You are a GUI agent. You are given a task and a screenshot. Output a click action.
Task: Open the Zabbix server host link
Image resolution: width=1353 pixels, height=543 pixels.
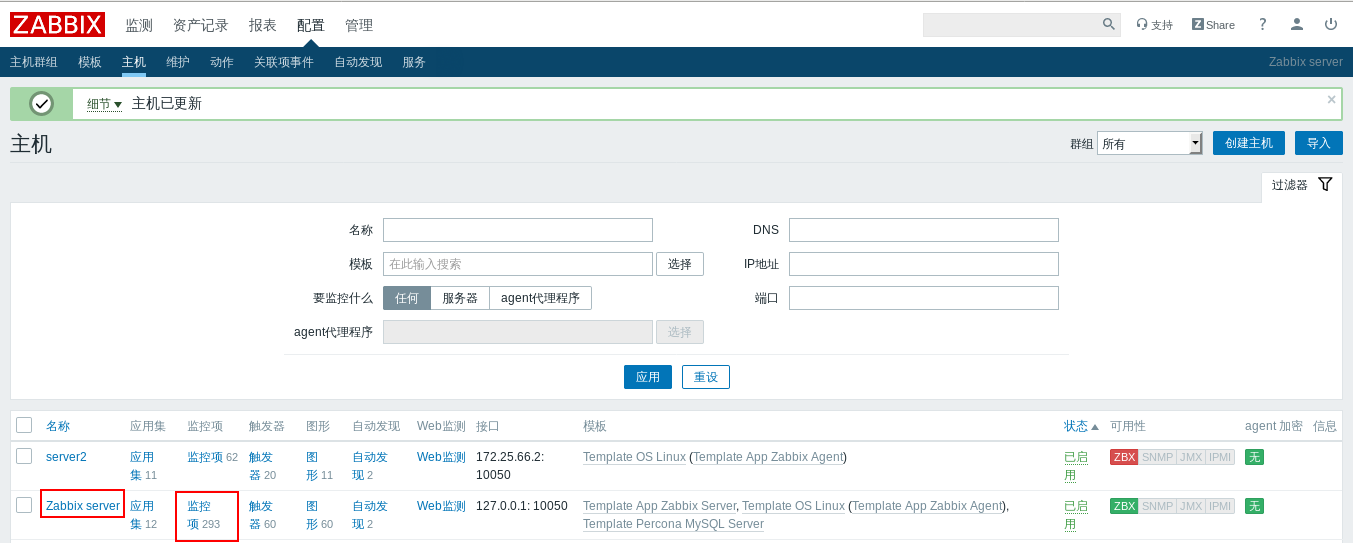83,506
